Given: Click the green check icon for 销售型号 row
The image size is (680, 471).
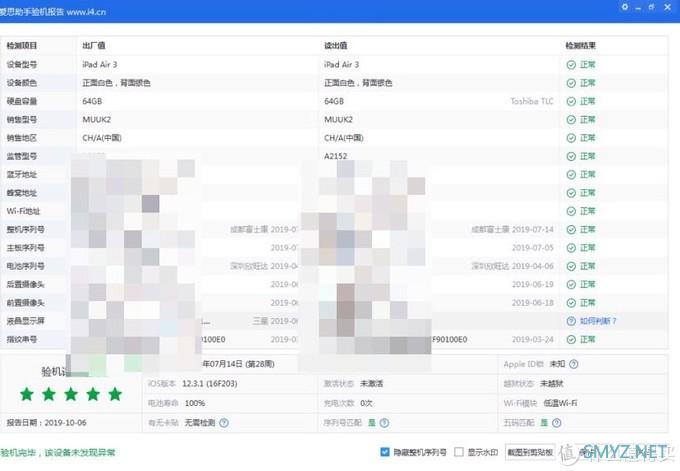Looking at the screenshot, I should point(571,119).
